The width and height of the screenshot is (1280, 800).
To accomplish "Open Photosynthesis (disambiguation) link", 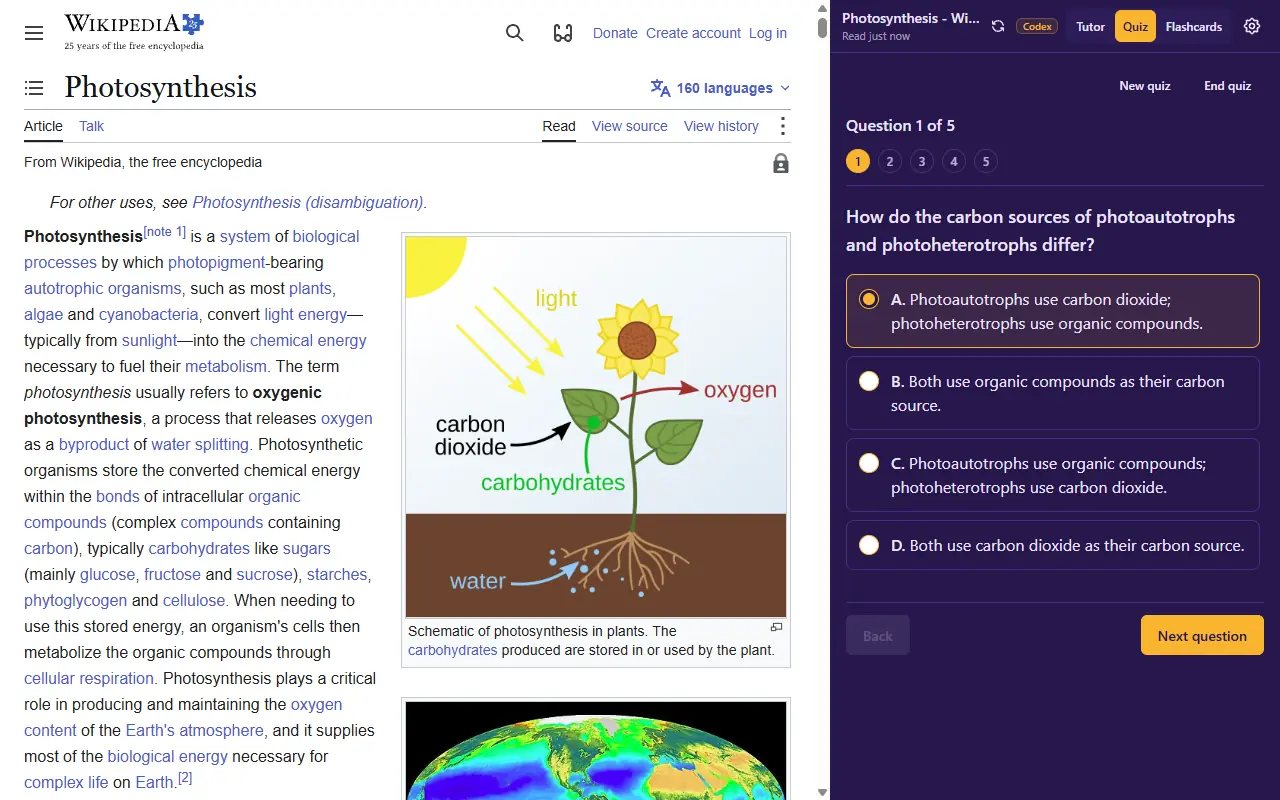I will click(308, 202).
